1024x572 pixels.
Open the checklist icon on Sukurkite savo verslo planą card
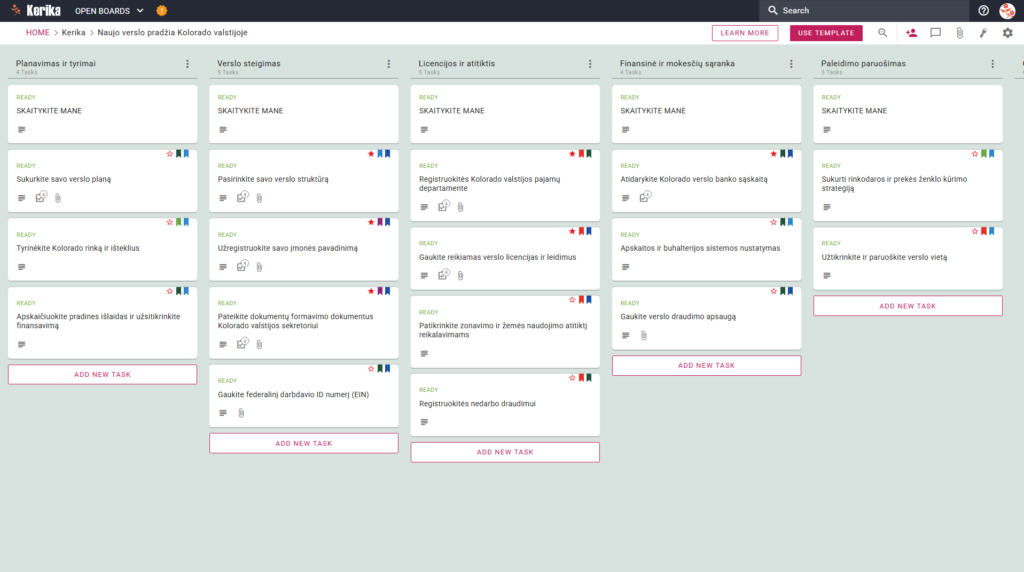pyautogui.click(x=41, y=197)
